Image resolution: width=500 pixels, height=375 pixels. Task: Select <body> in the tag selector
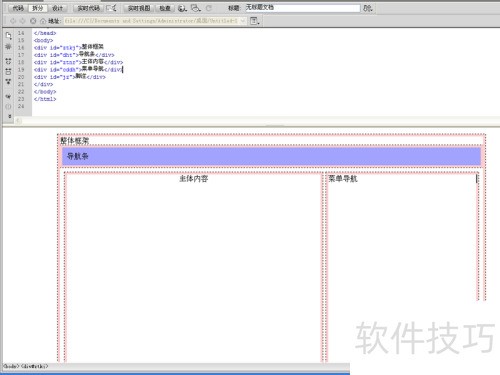(10, 366)
